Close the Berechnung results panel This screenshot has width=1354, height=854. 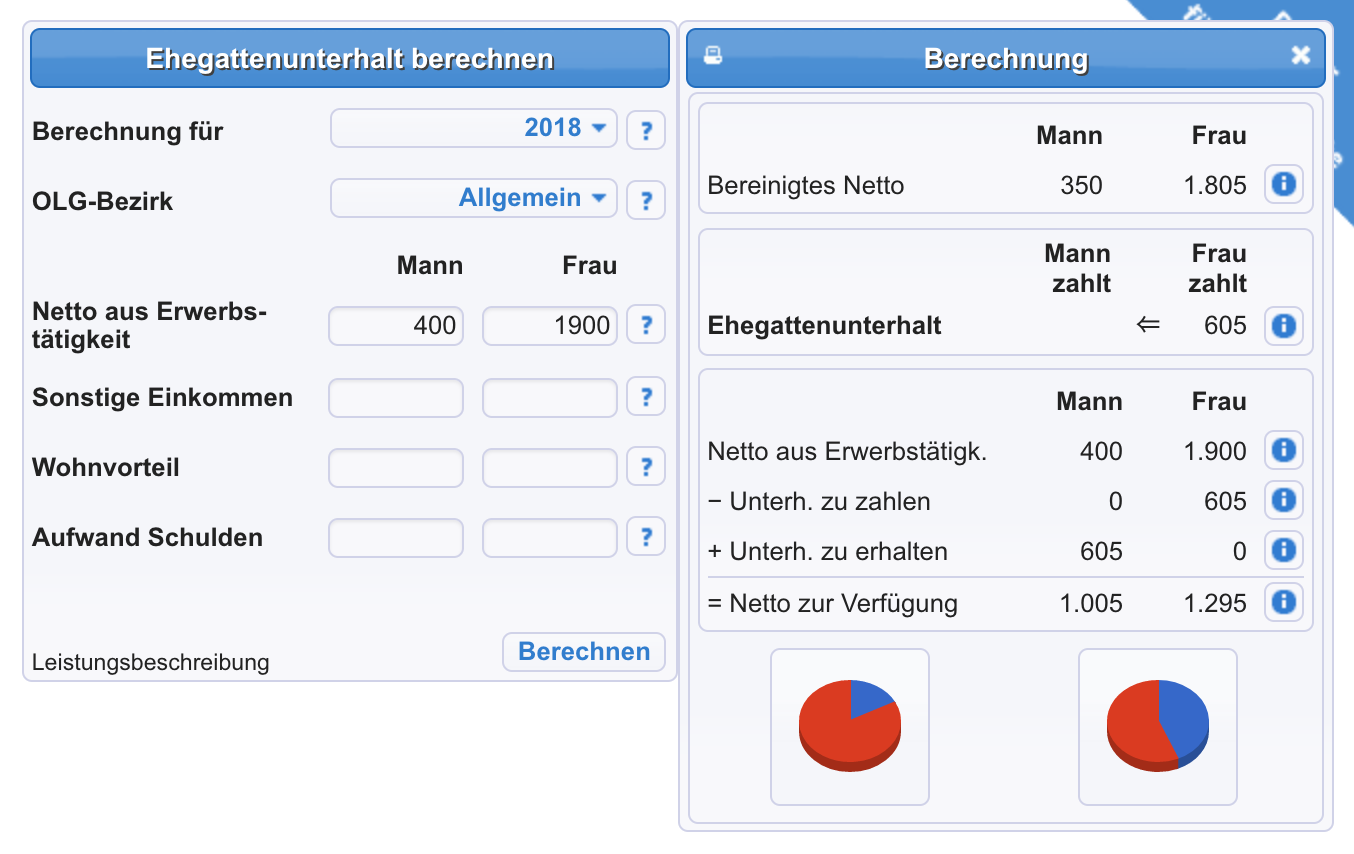(1300, 56)
